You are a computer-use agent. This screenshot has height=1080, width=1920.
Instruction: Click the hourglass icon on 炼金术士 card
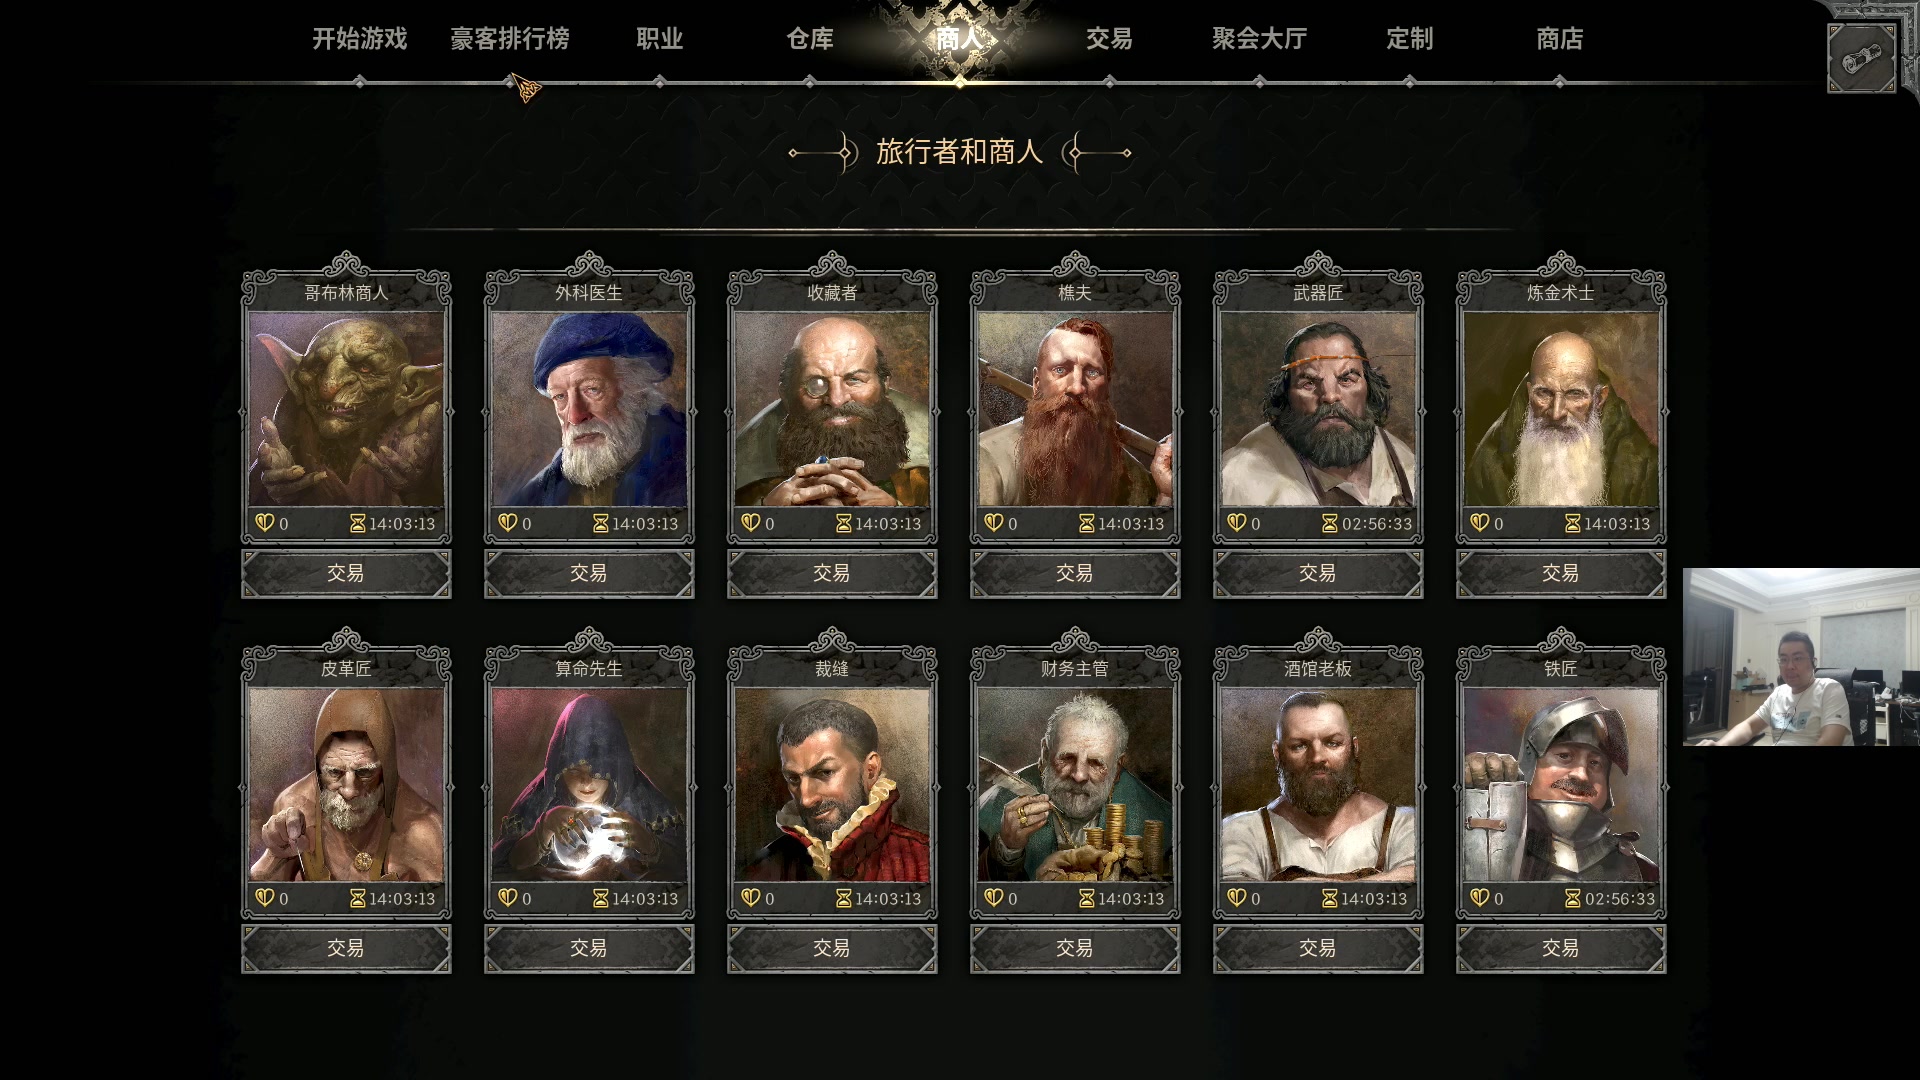point(1572,523)
